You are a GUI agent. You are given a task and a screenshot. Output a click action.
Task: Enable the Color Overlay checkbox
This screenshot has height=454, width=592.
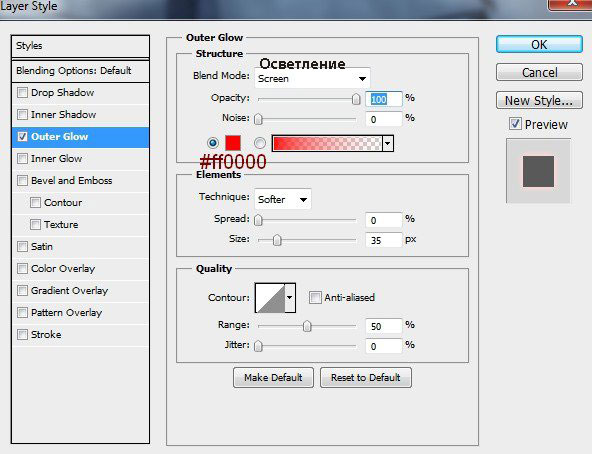(x=23, y=269)
